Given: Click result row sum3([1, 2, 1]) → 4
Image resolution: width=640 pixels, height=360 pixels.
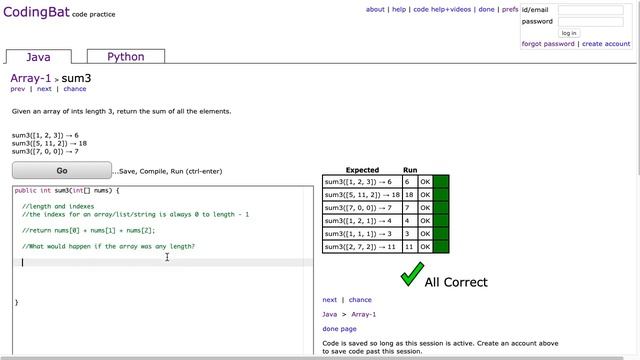Looking at the screenshot, I should [385, 221].
